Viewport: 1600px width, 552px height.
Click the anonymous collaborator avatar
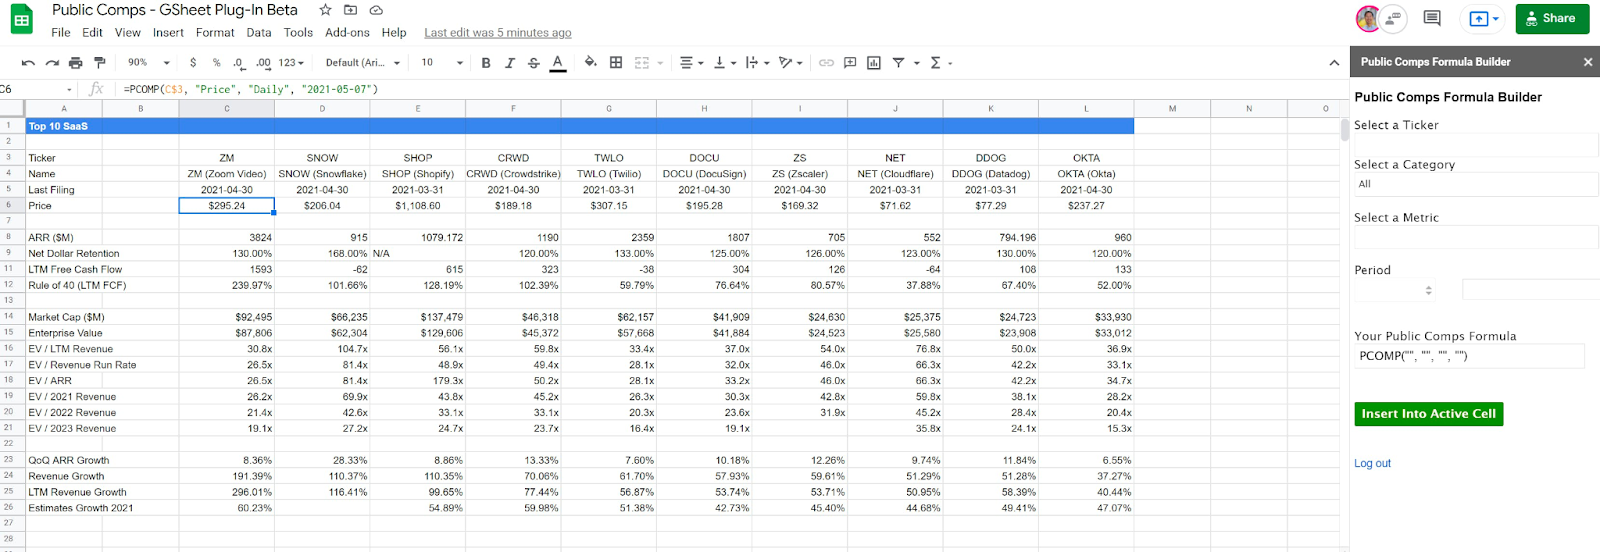[1394, 18]
